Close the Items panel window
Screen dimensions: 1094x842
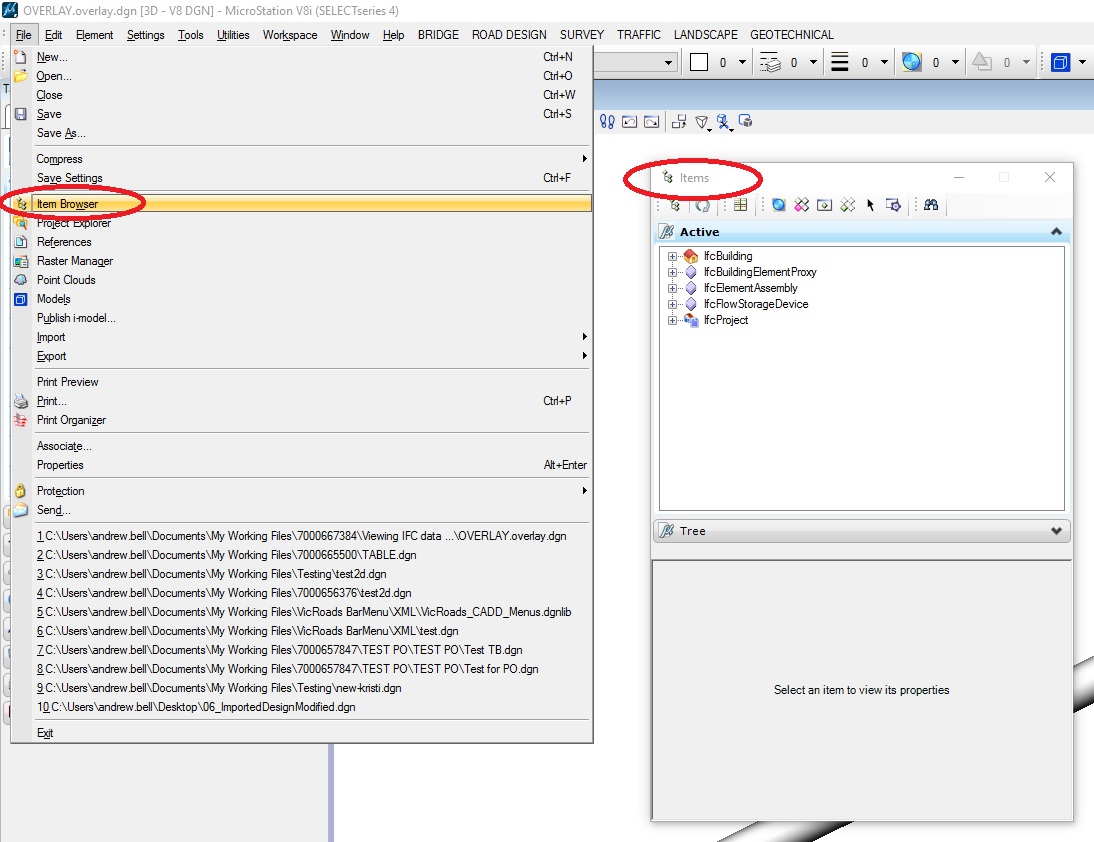[1050, 177]
